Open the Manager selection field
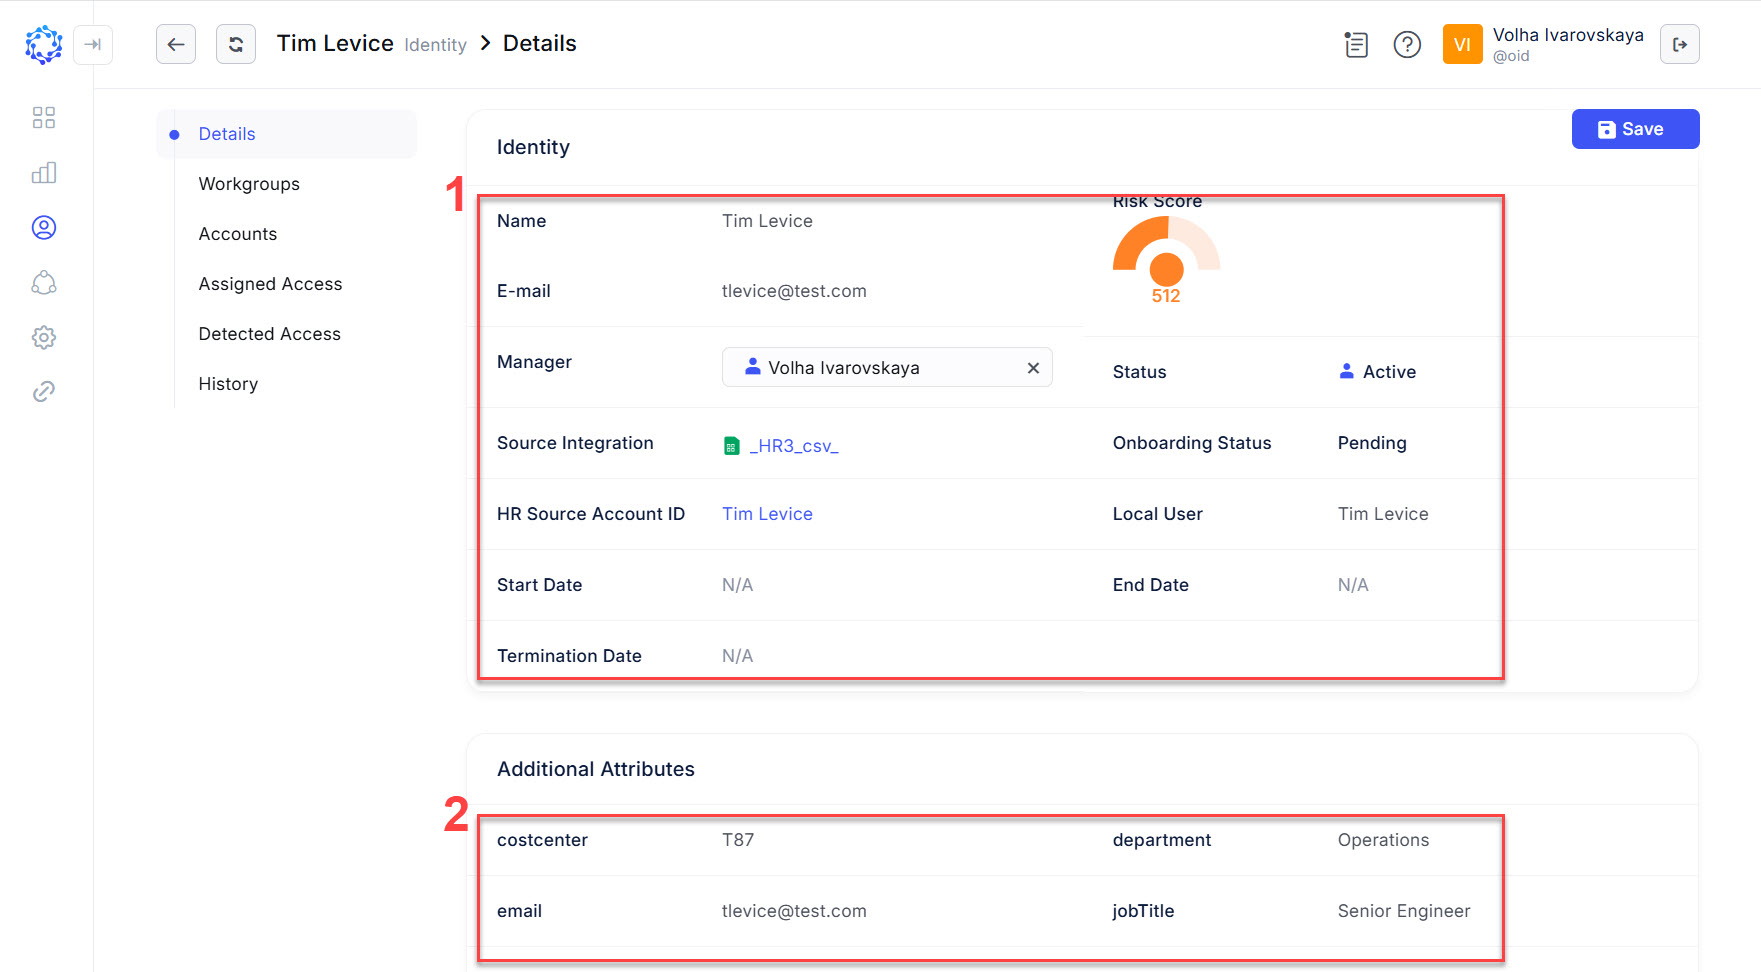 point(870,368)
